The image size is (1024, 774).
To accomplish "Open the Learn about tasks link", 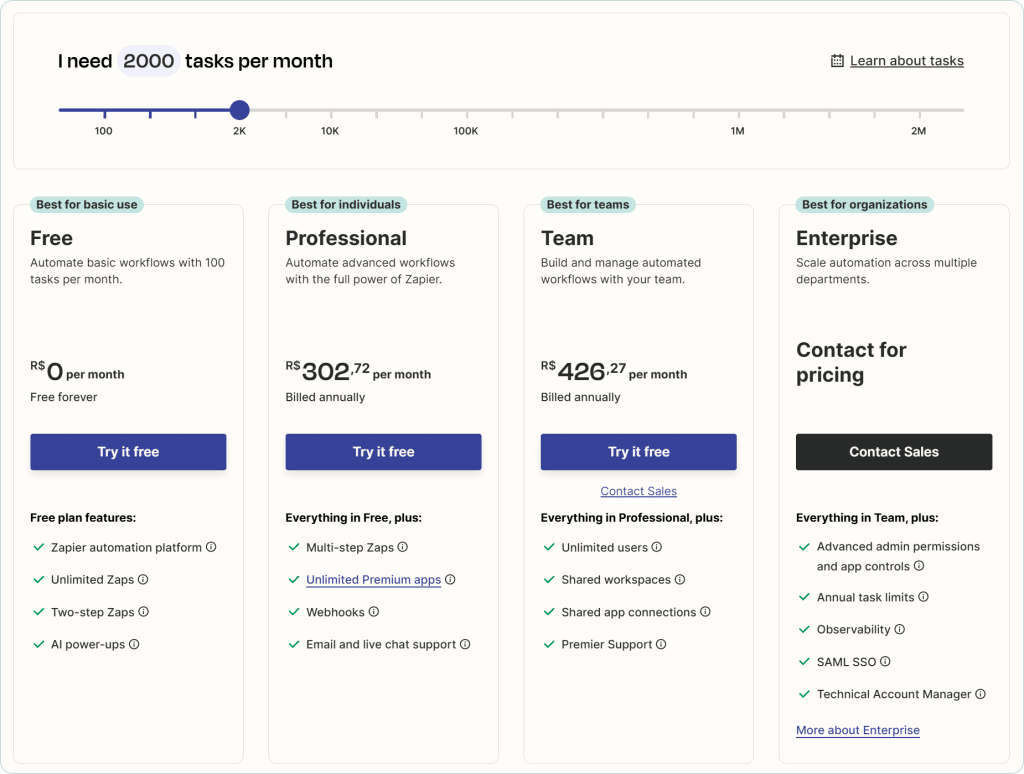I will click(906, 61).
